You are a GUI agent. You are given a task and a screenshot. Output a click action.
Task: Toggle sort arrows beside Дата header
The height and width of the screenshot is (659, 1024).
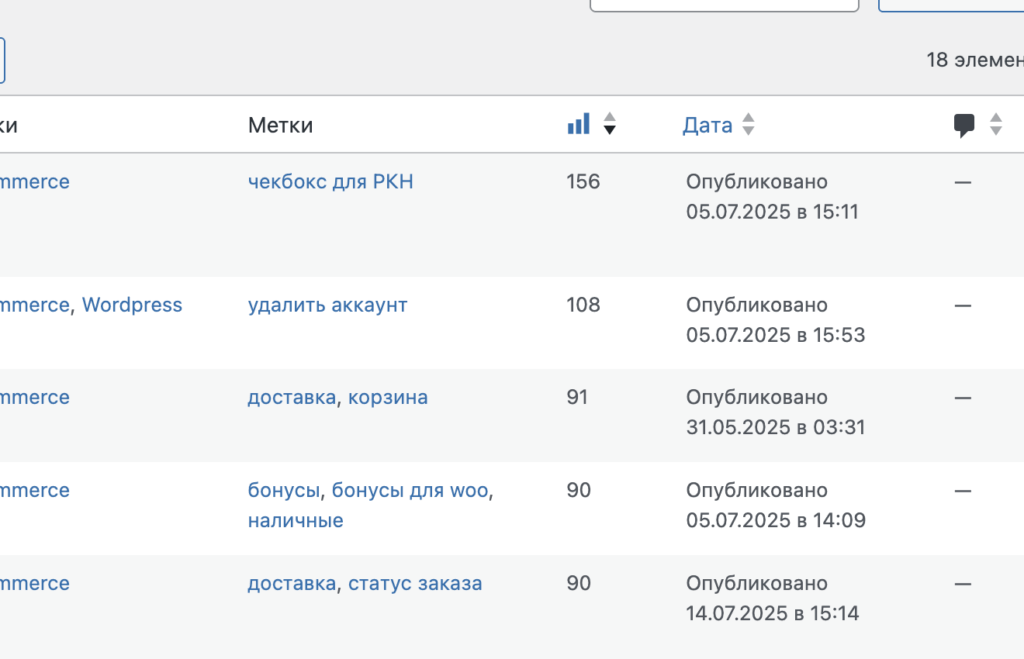pos(748,124)
